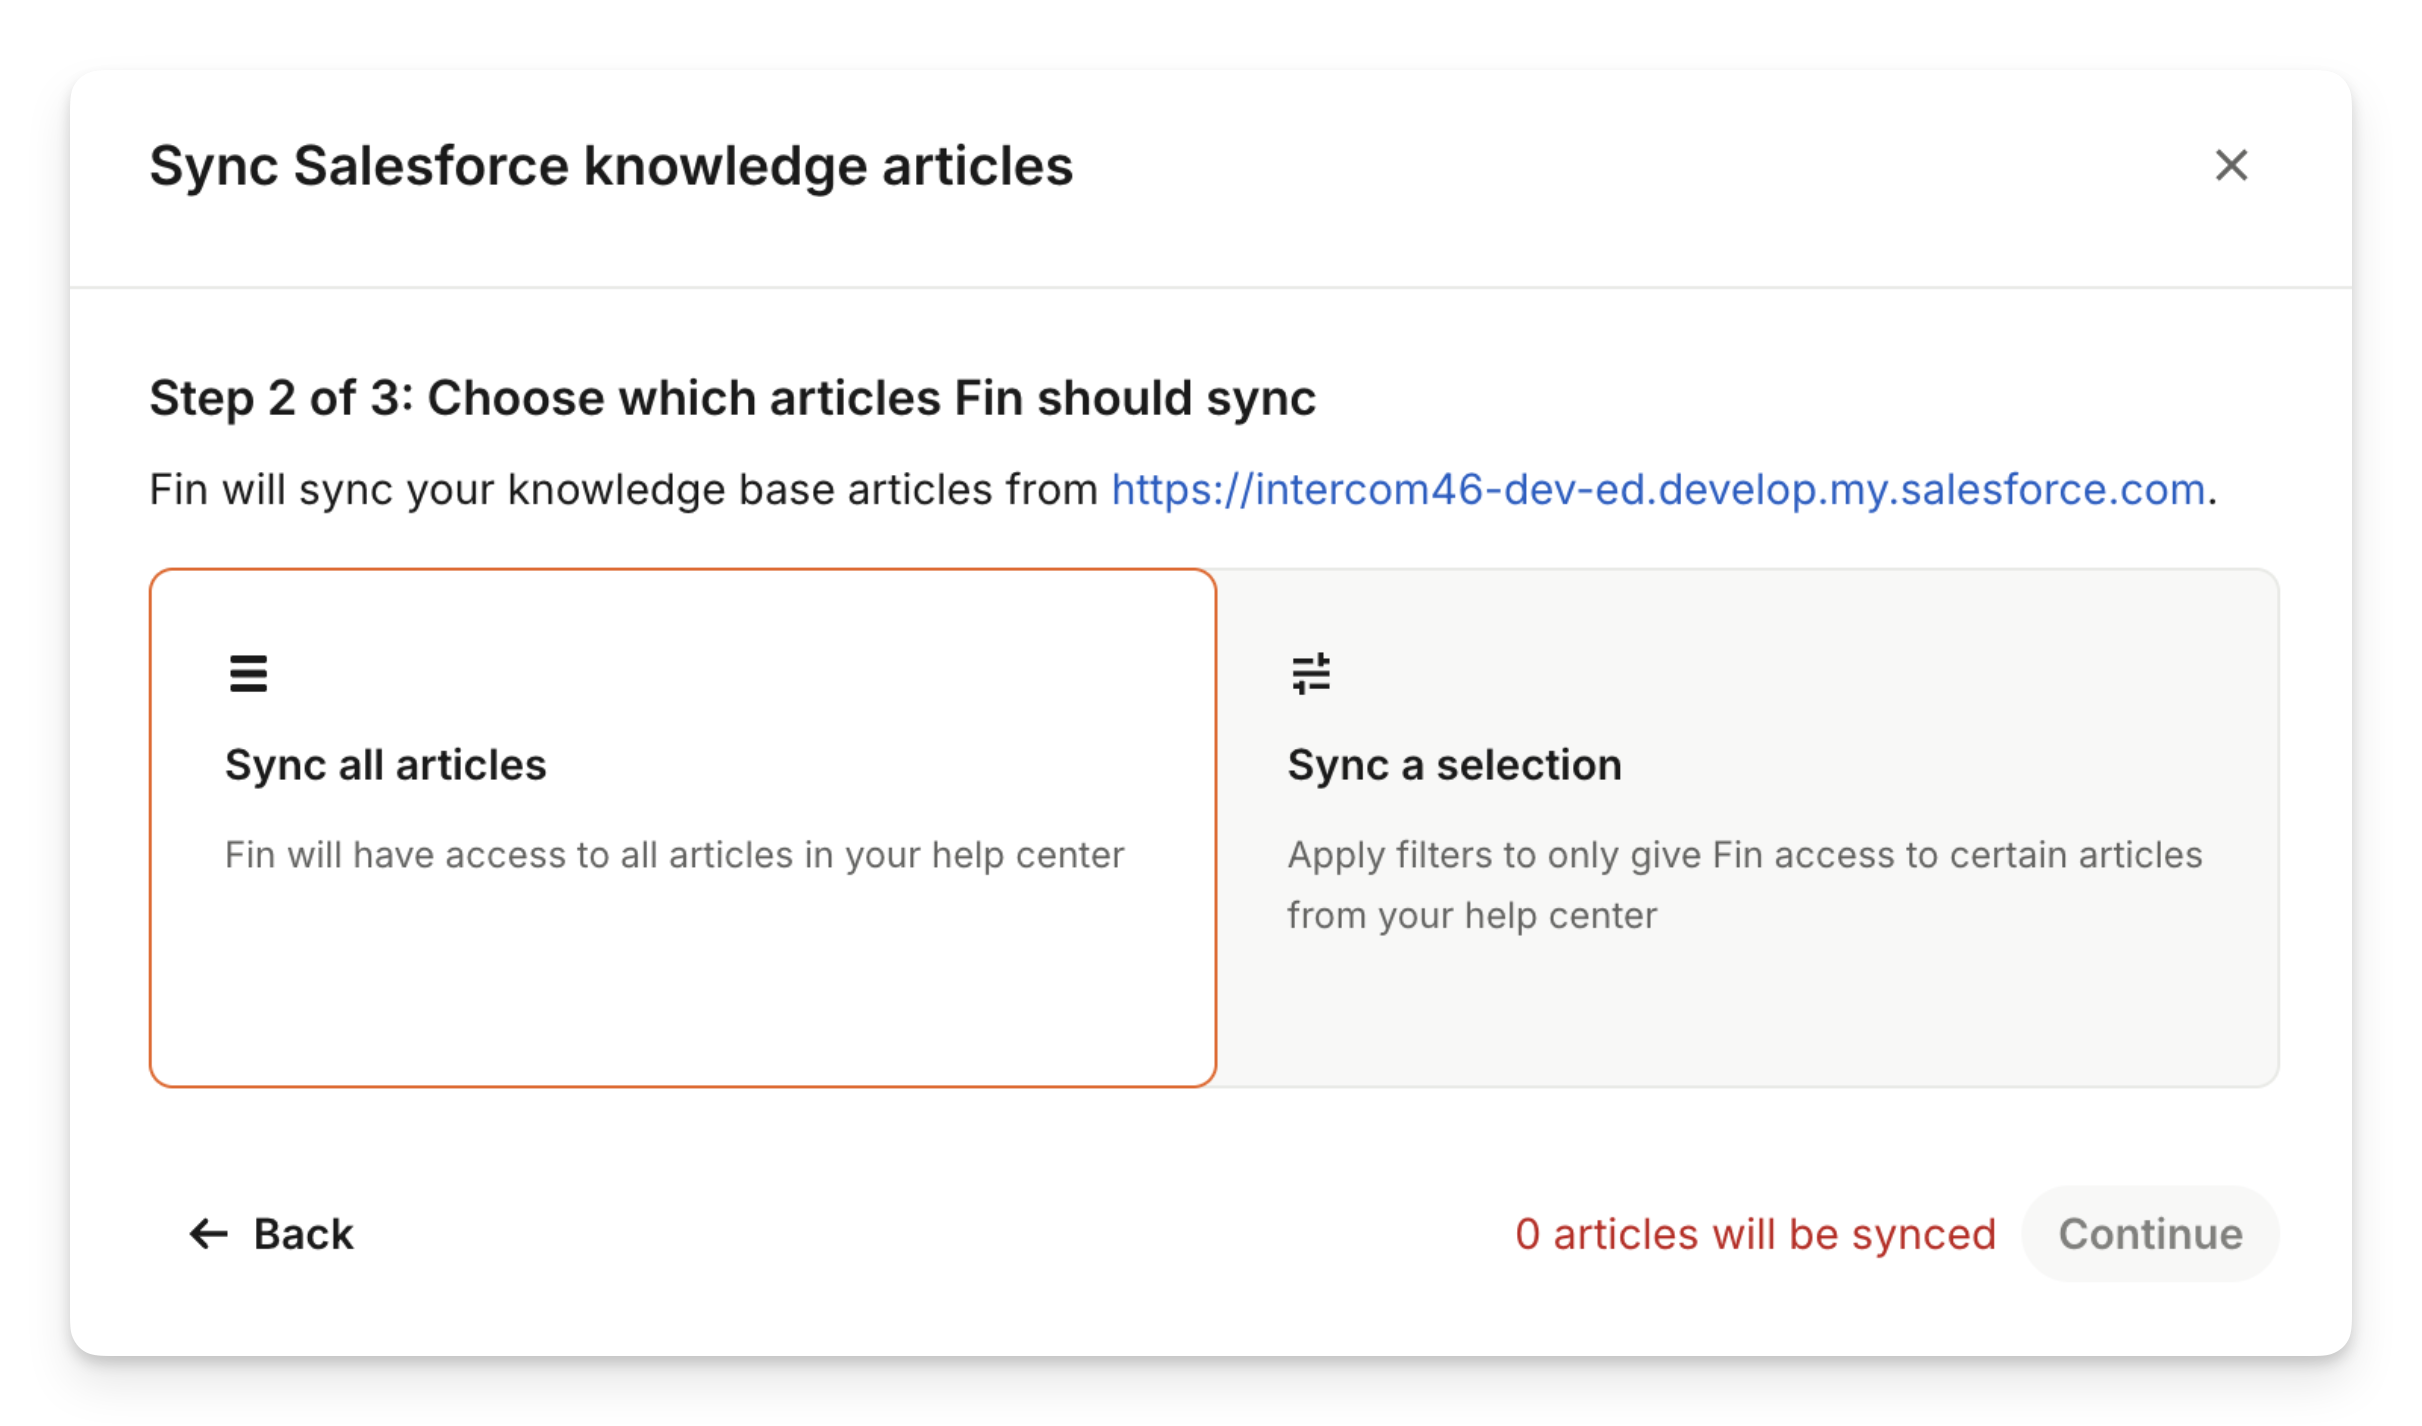Click the Step 2 of 3 heading
The image size is (2422, 1426).
click(x=732, y=398)
